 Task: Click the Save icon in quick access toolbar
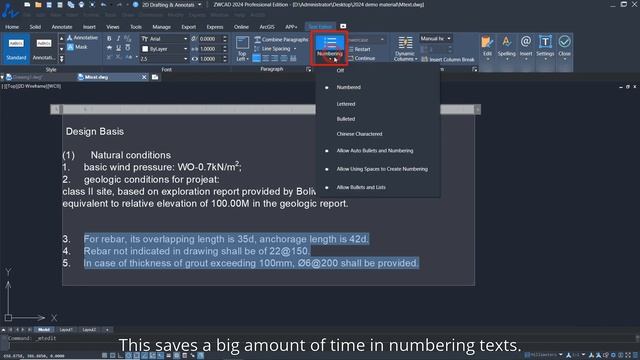(49, 4)
